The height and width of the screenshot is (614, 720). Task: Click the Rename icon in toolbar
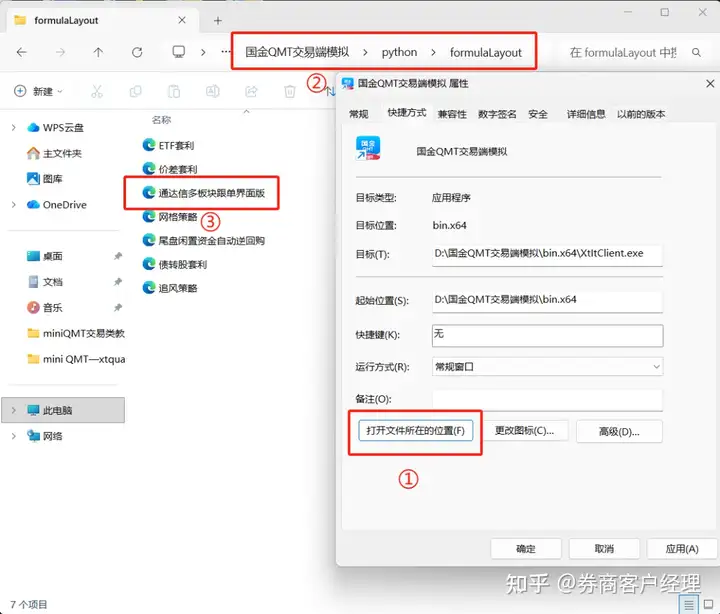(x=213, y=91)
